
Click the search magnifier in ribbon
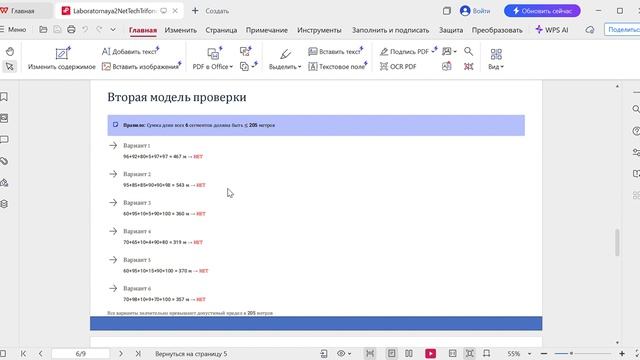tap(469, 51)
